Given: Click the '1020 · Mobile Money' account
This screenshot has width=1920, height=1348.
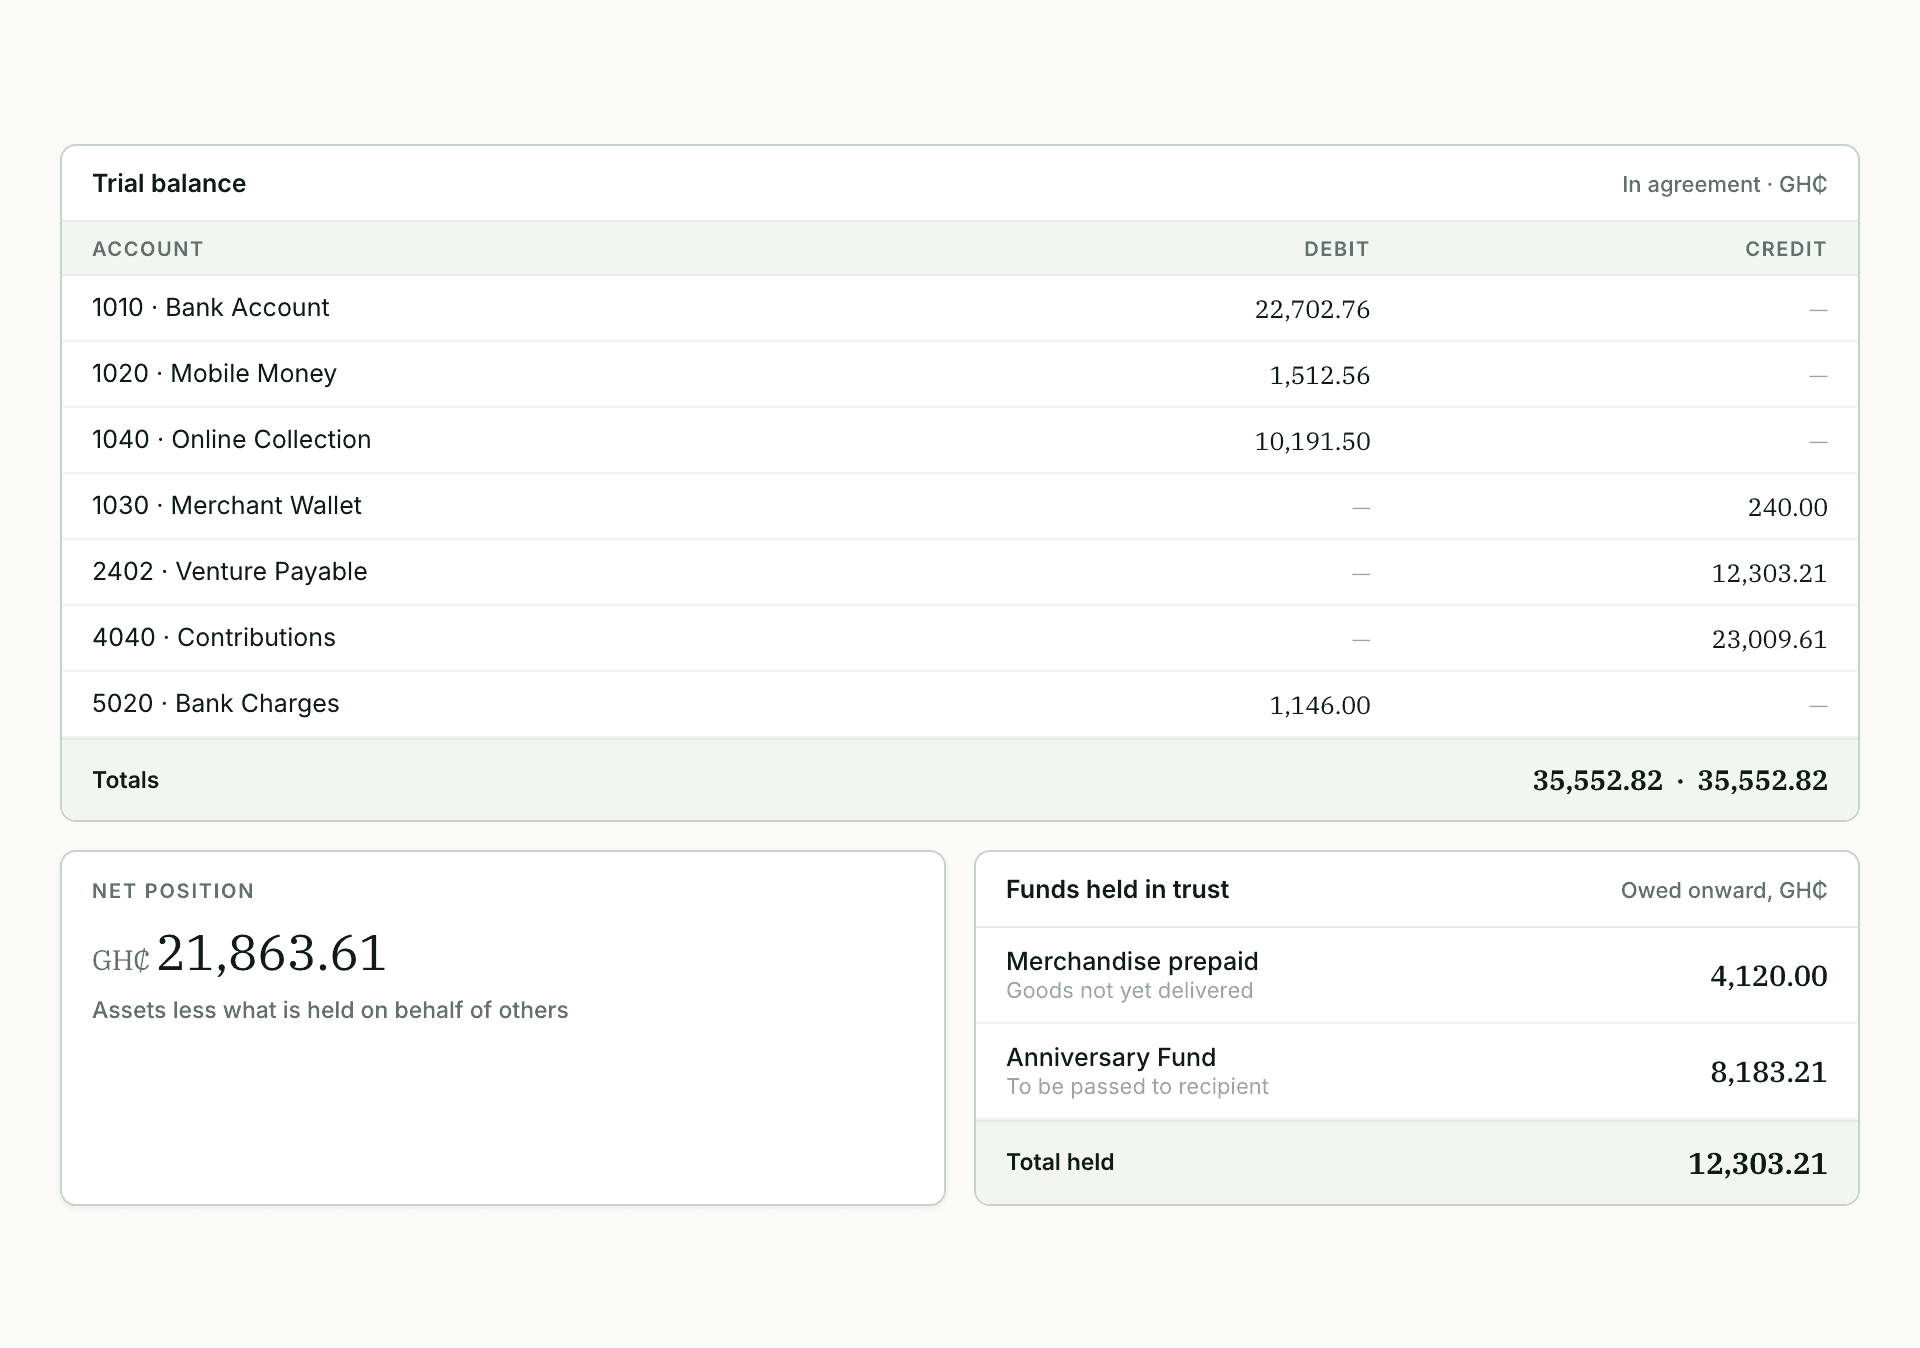Looking at the screenshot, I should tap(214, 374).
